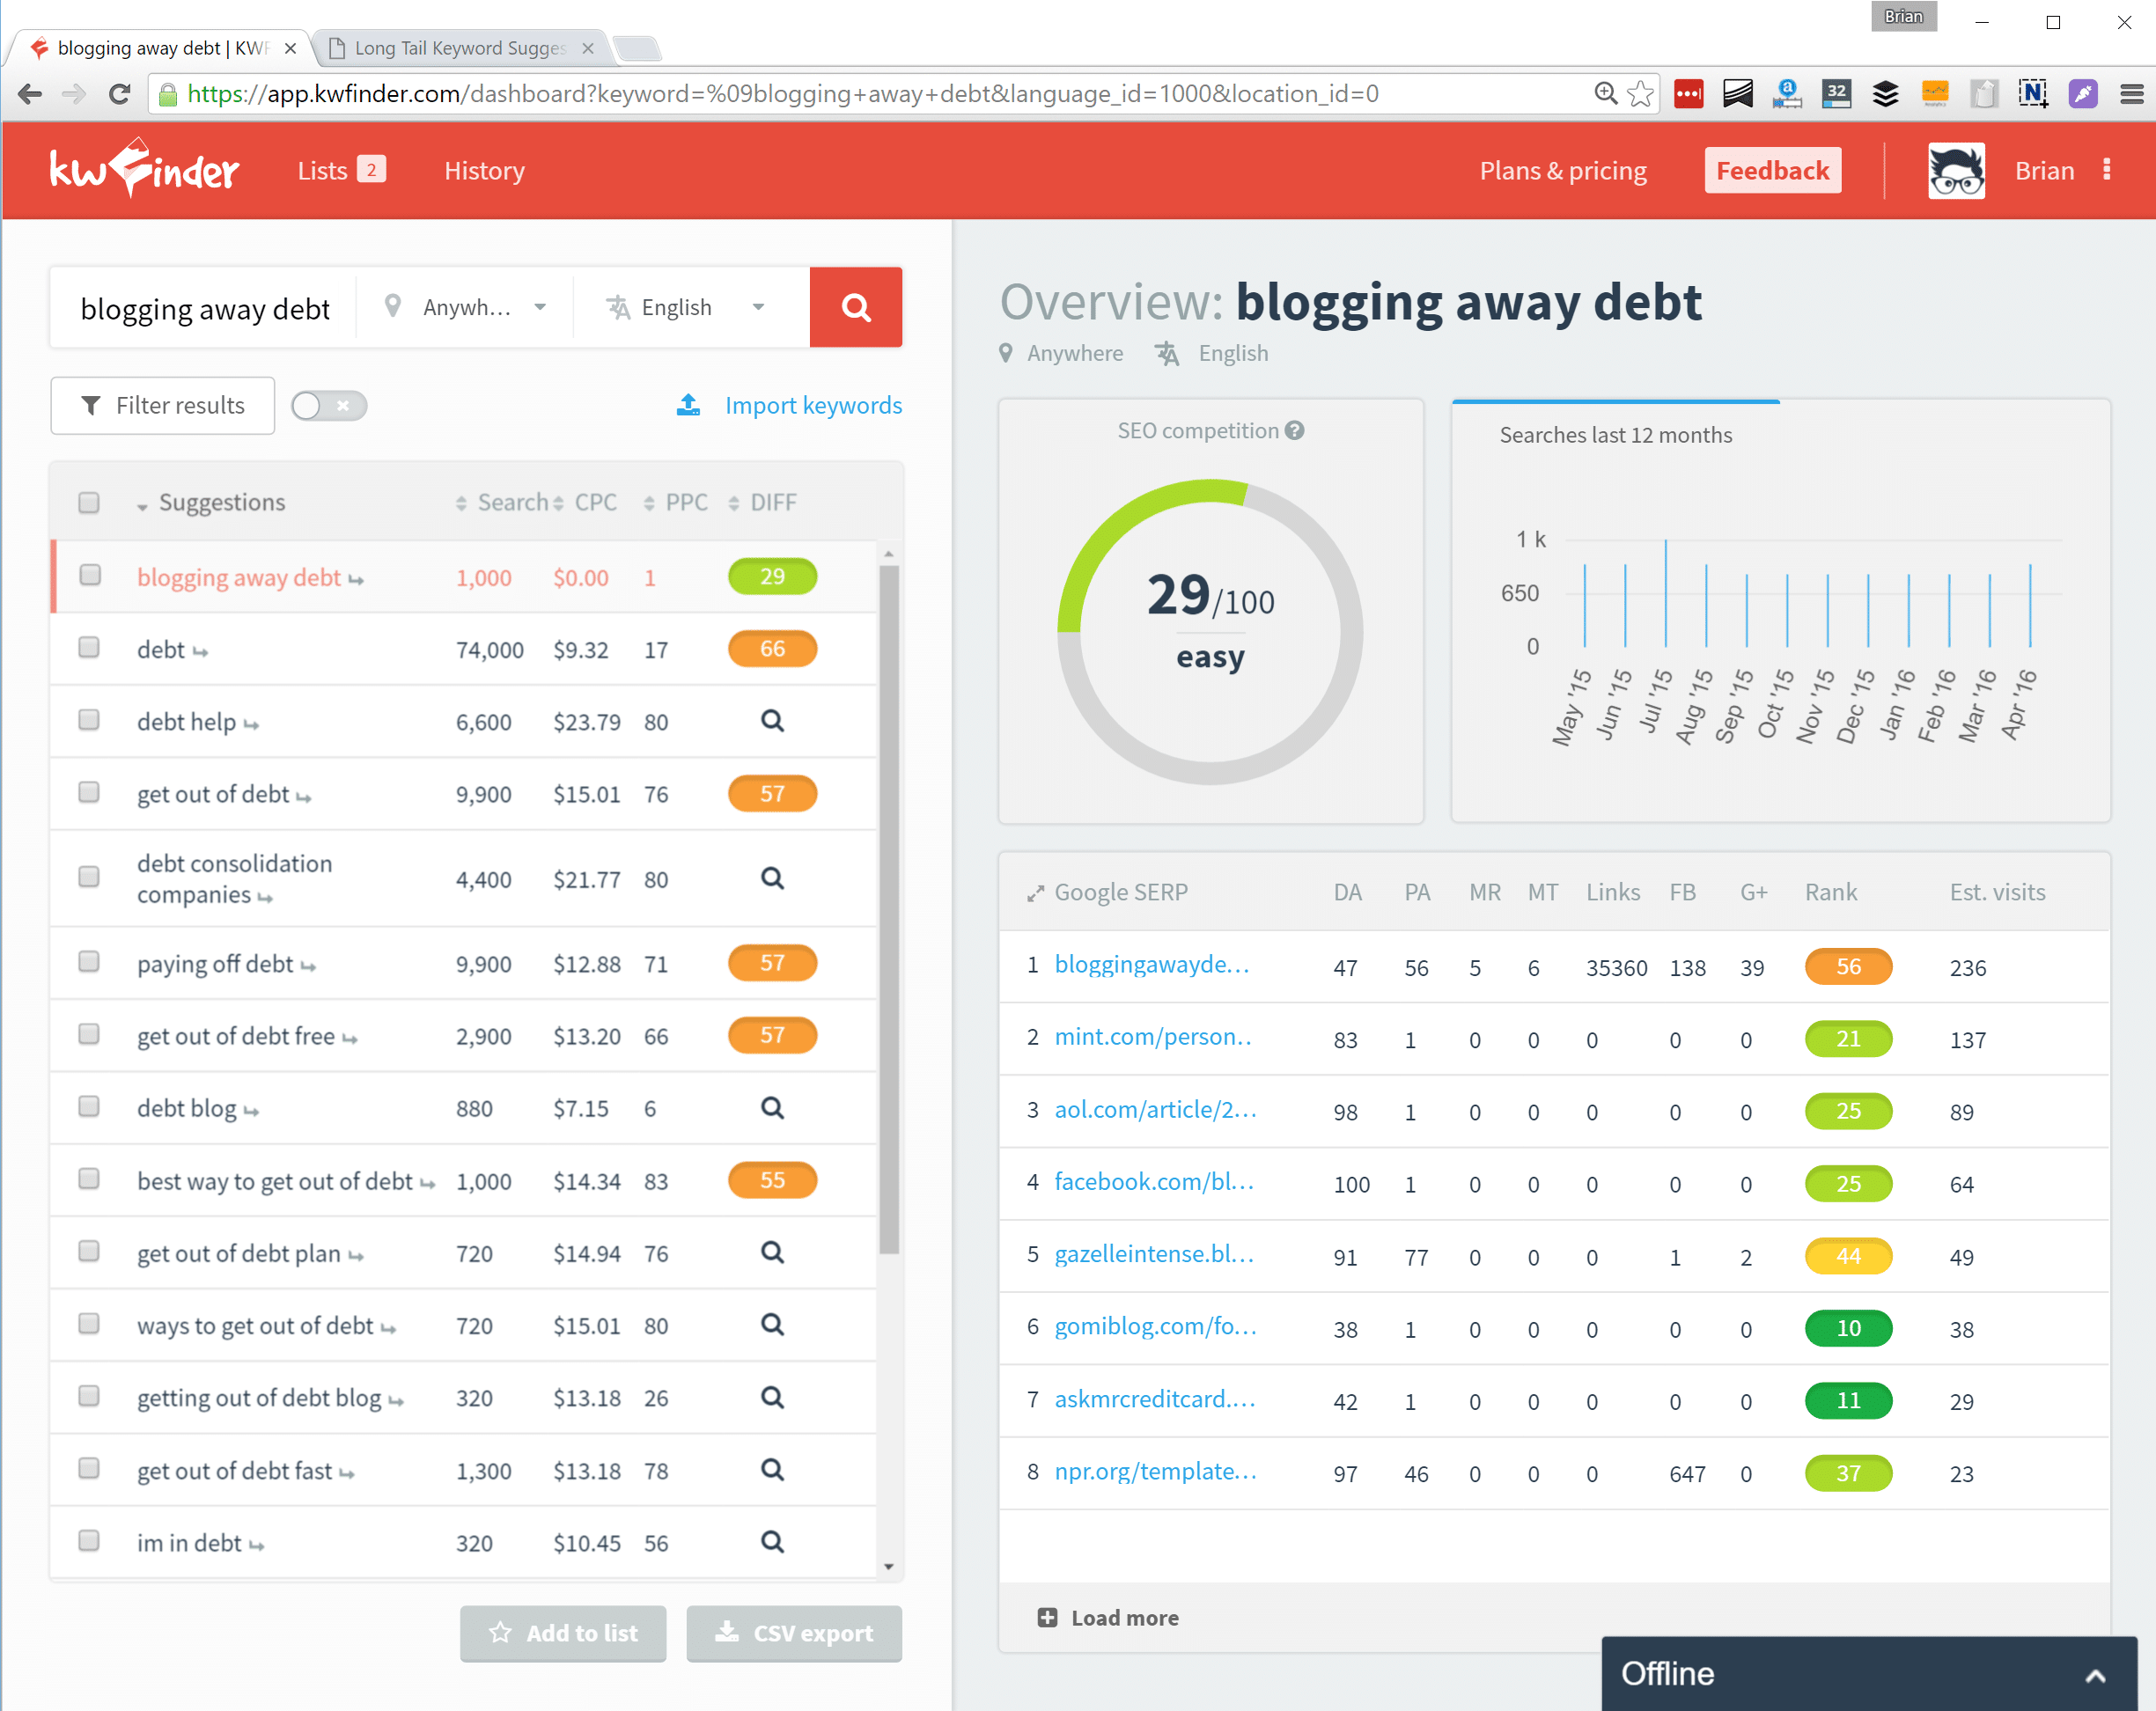Switch to the blogging away debt browser tab
The height and width of the screenshot is (1711, 2156).
coord(163,48)
